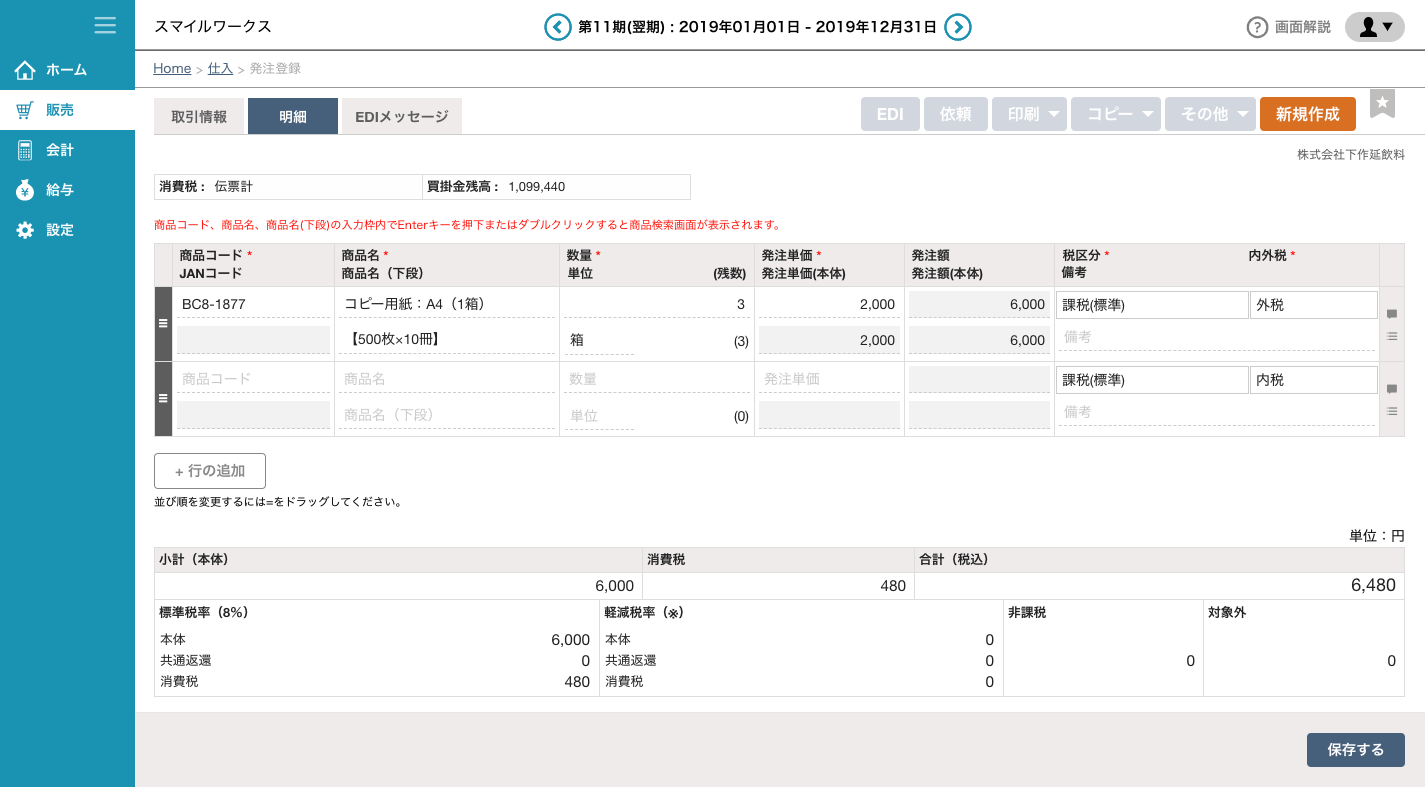Click the Home breadcrumb link
Screen dimensions: 1425x787
(x=172, y=68)
